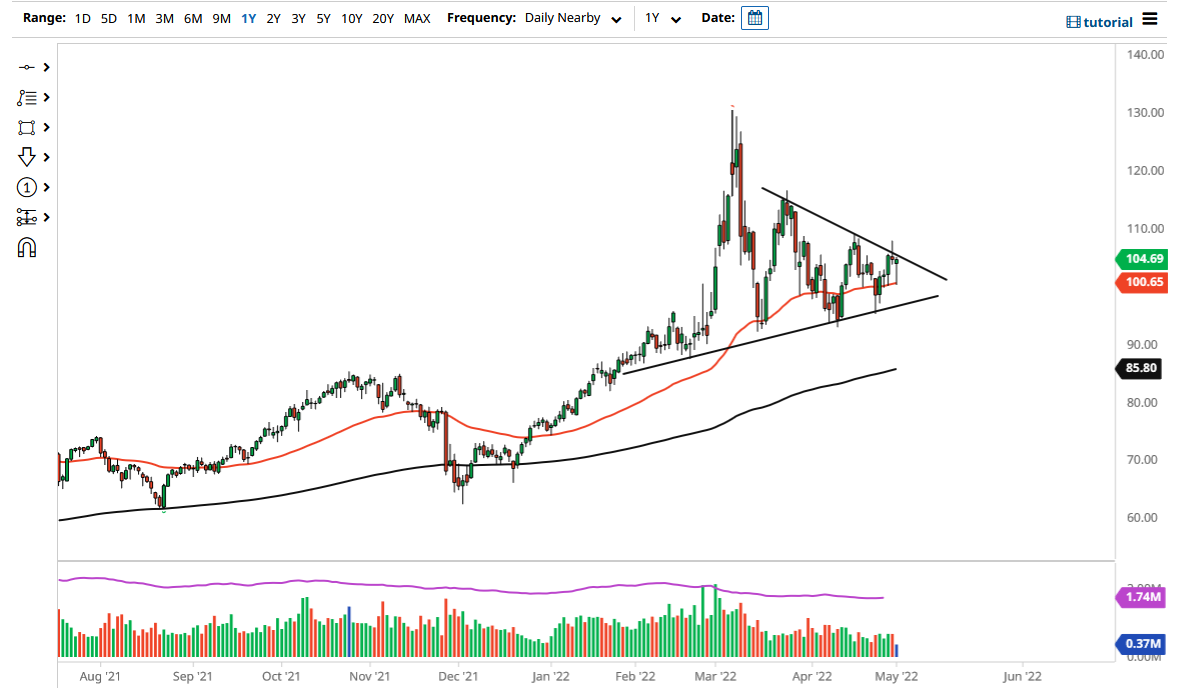This screenshot has width=1178, height=691.
Task: Select the MAX range option
Action: [x=417, y=18]
